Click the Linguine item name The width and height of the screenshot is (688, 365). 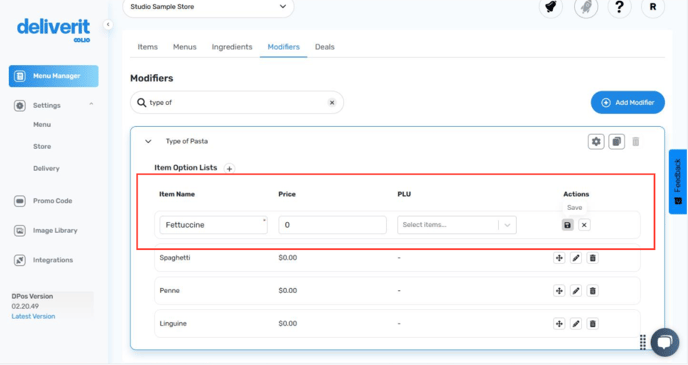pos(173,324)
